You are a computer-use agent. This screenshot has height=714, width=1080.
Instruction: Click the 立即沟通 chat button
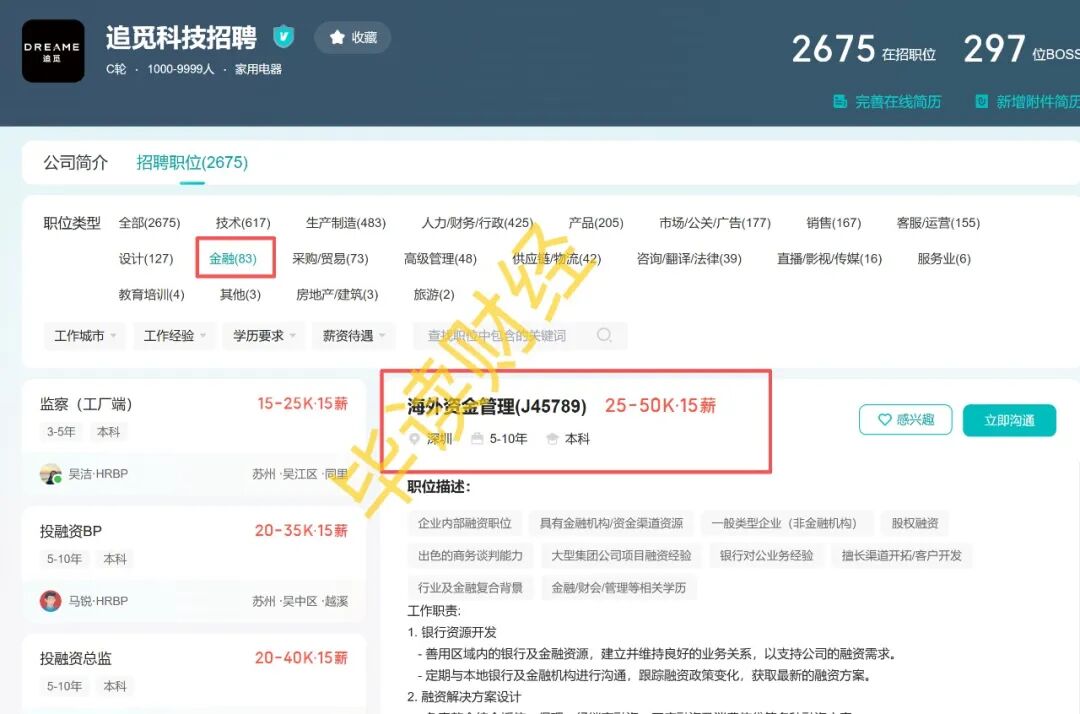pos(1010,420)
